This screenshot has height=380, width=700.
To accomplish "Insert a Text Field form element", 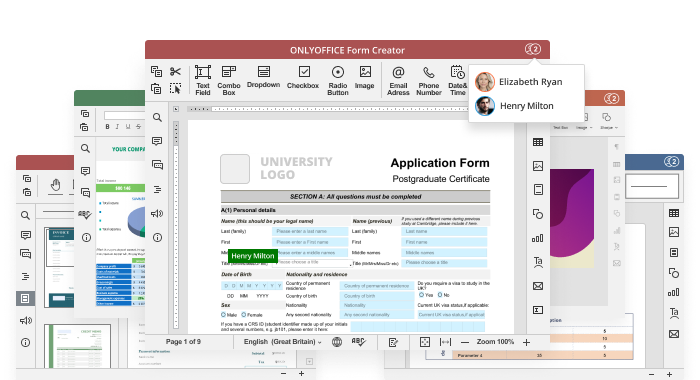I will pyautogui.click(x=202, y=80).
